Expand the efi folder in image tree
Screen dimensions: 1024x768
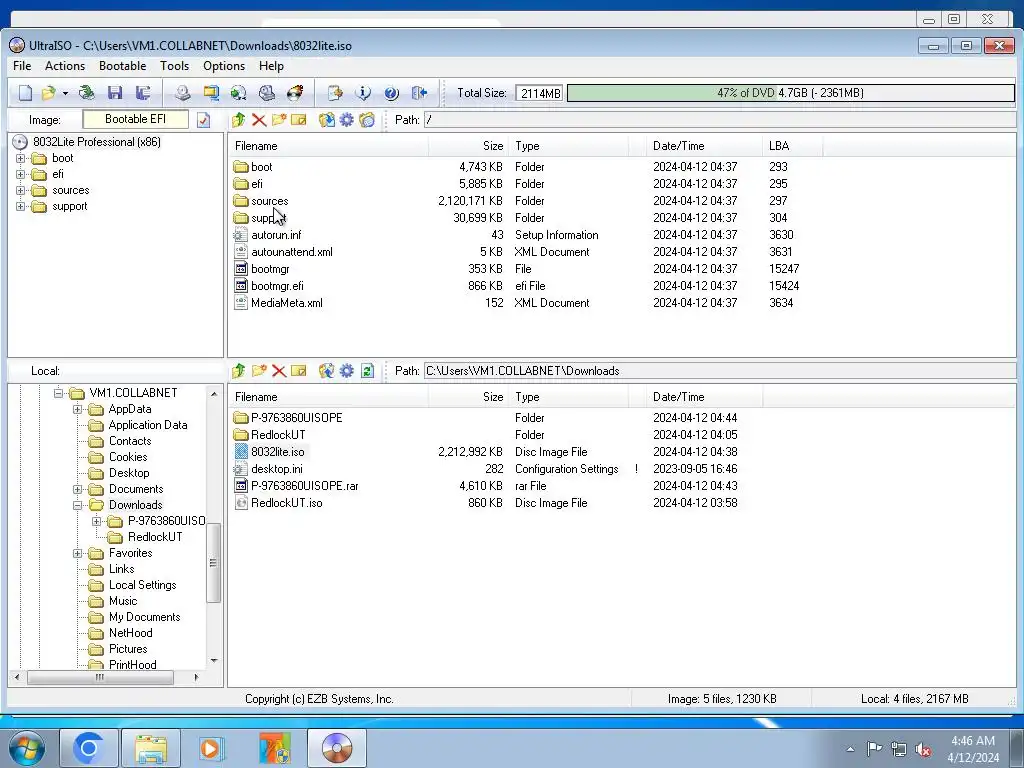20,174
